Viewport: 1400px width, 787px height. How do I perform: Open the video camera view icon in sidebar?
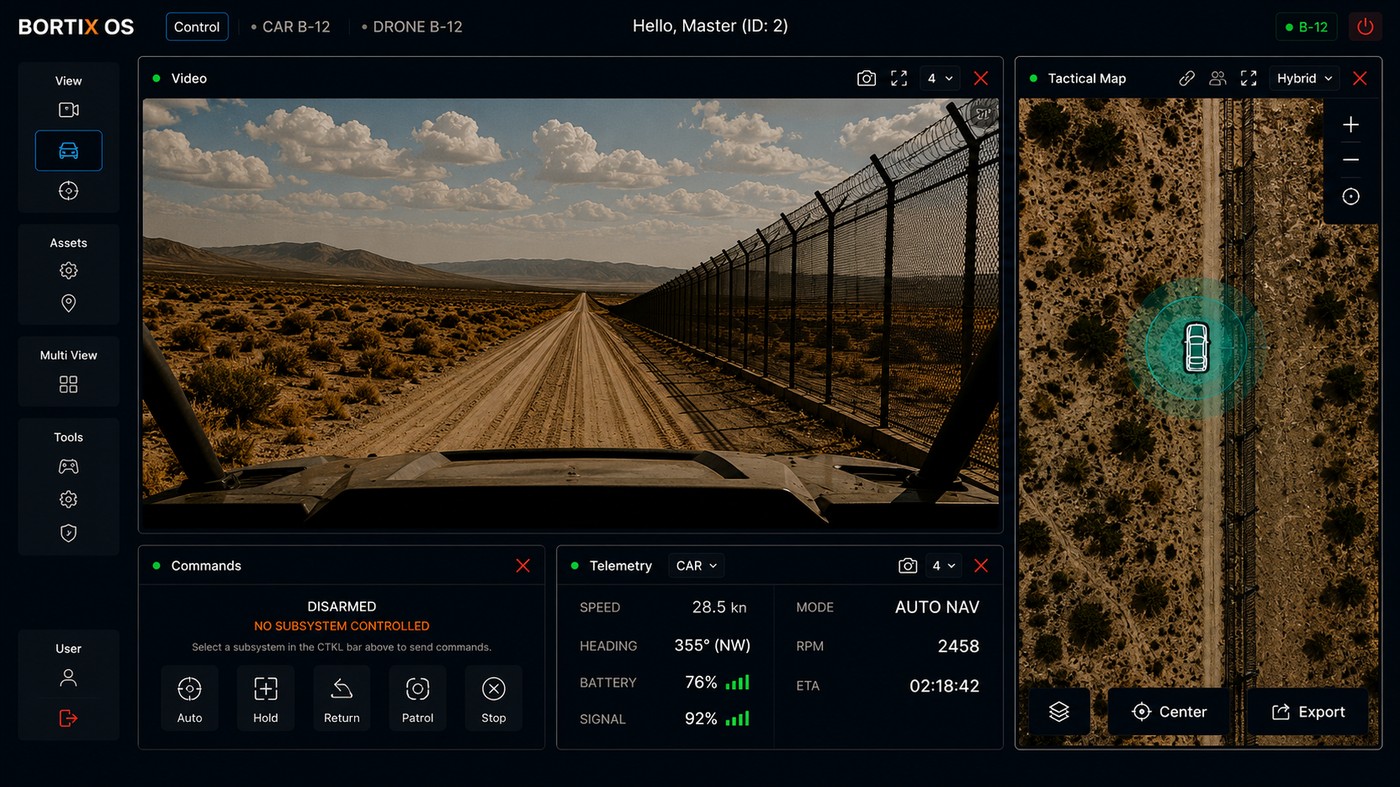point(68,110)
